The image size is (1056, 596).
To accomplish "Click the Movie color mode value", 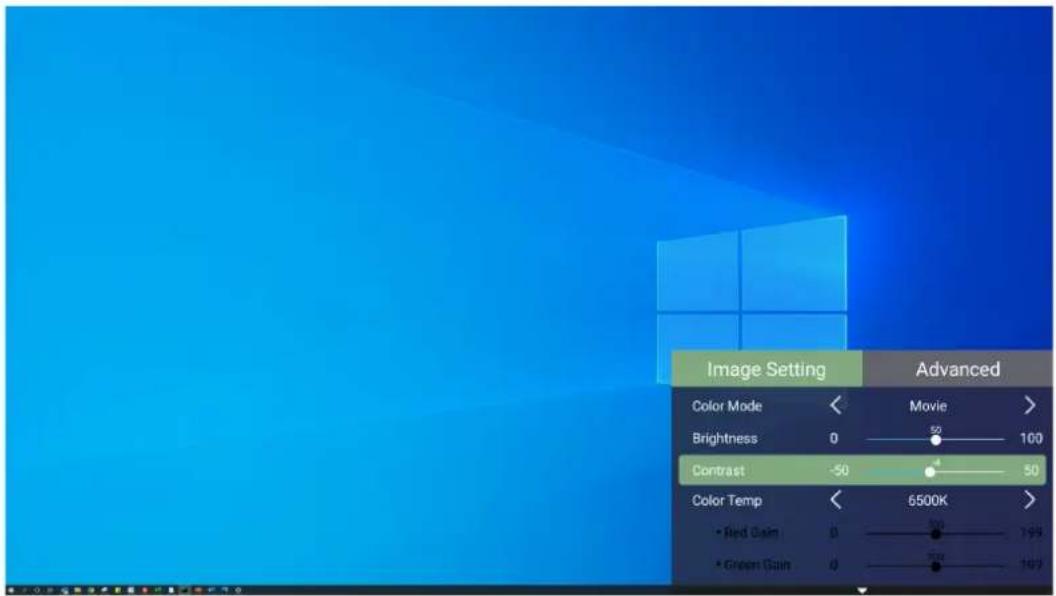I will pos(928,406).
